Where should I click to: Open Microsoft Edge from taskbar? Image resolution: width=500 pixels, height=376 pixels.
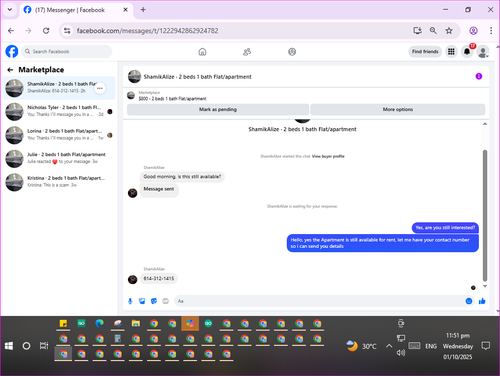point(99,323)
